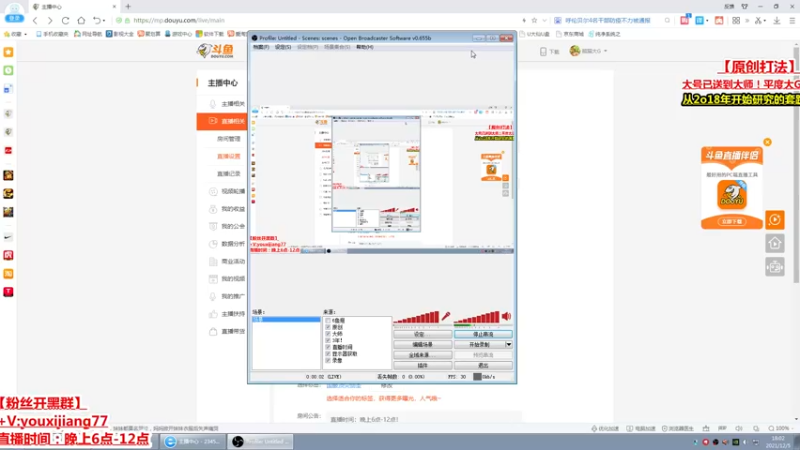Reload the Douyu page
The height and width of the screenshot is (450, 800).
65,20
